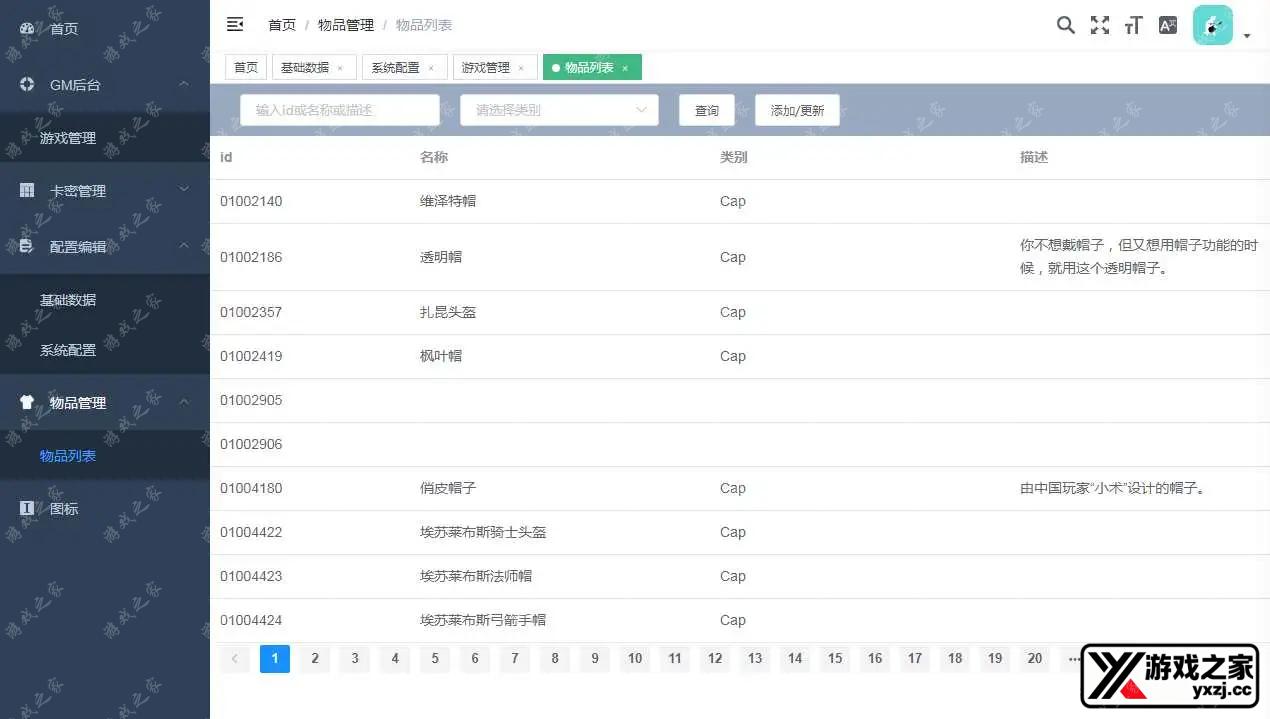This screenshot has width=1270, height=719.
Task: Click the 图标 sidebar menu icon
Action: pos(27,509)
